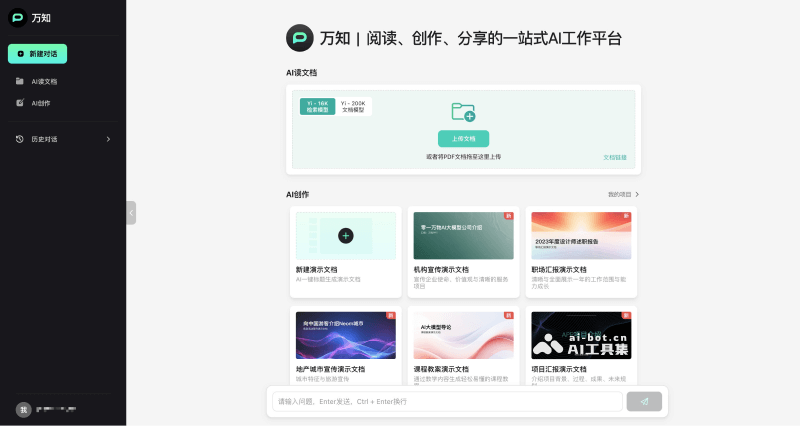The height and width of the screenshot is (426, 800).
Task: Open AI读文档 in the sidebar menu
Action: coord(44,81)
